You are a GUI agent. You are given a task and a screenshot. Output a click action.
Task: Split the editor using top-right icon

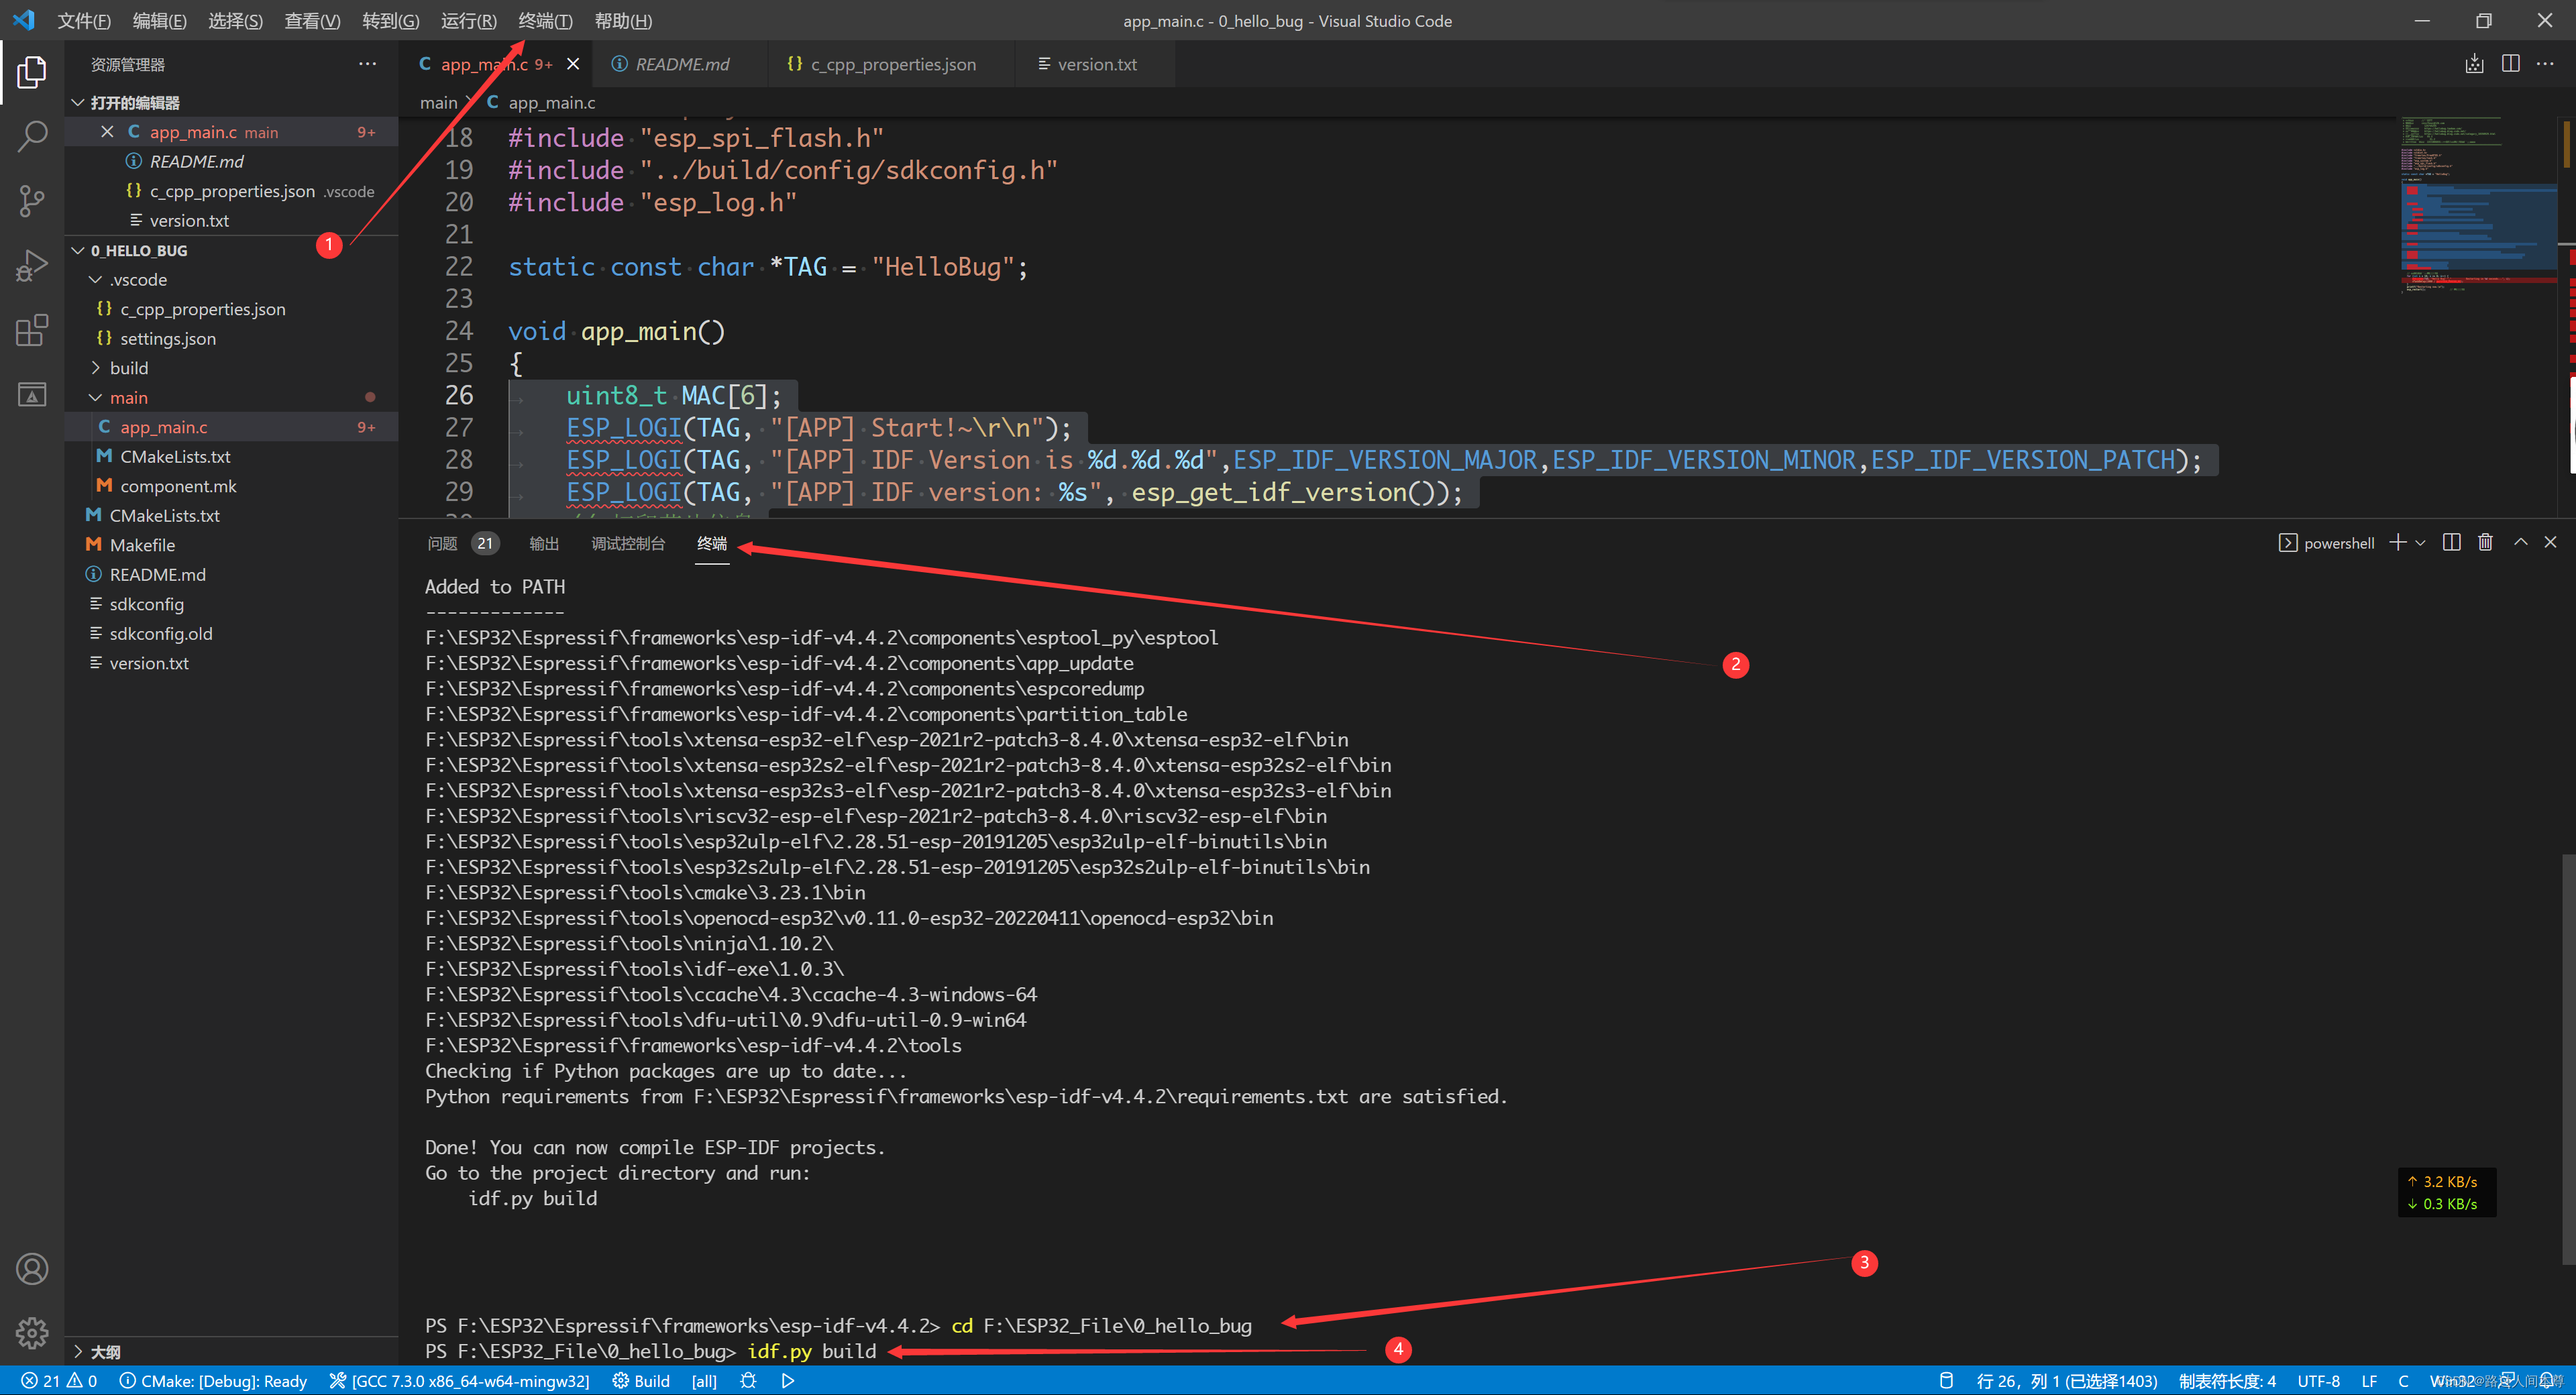pos(2511,63)
